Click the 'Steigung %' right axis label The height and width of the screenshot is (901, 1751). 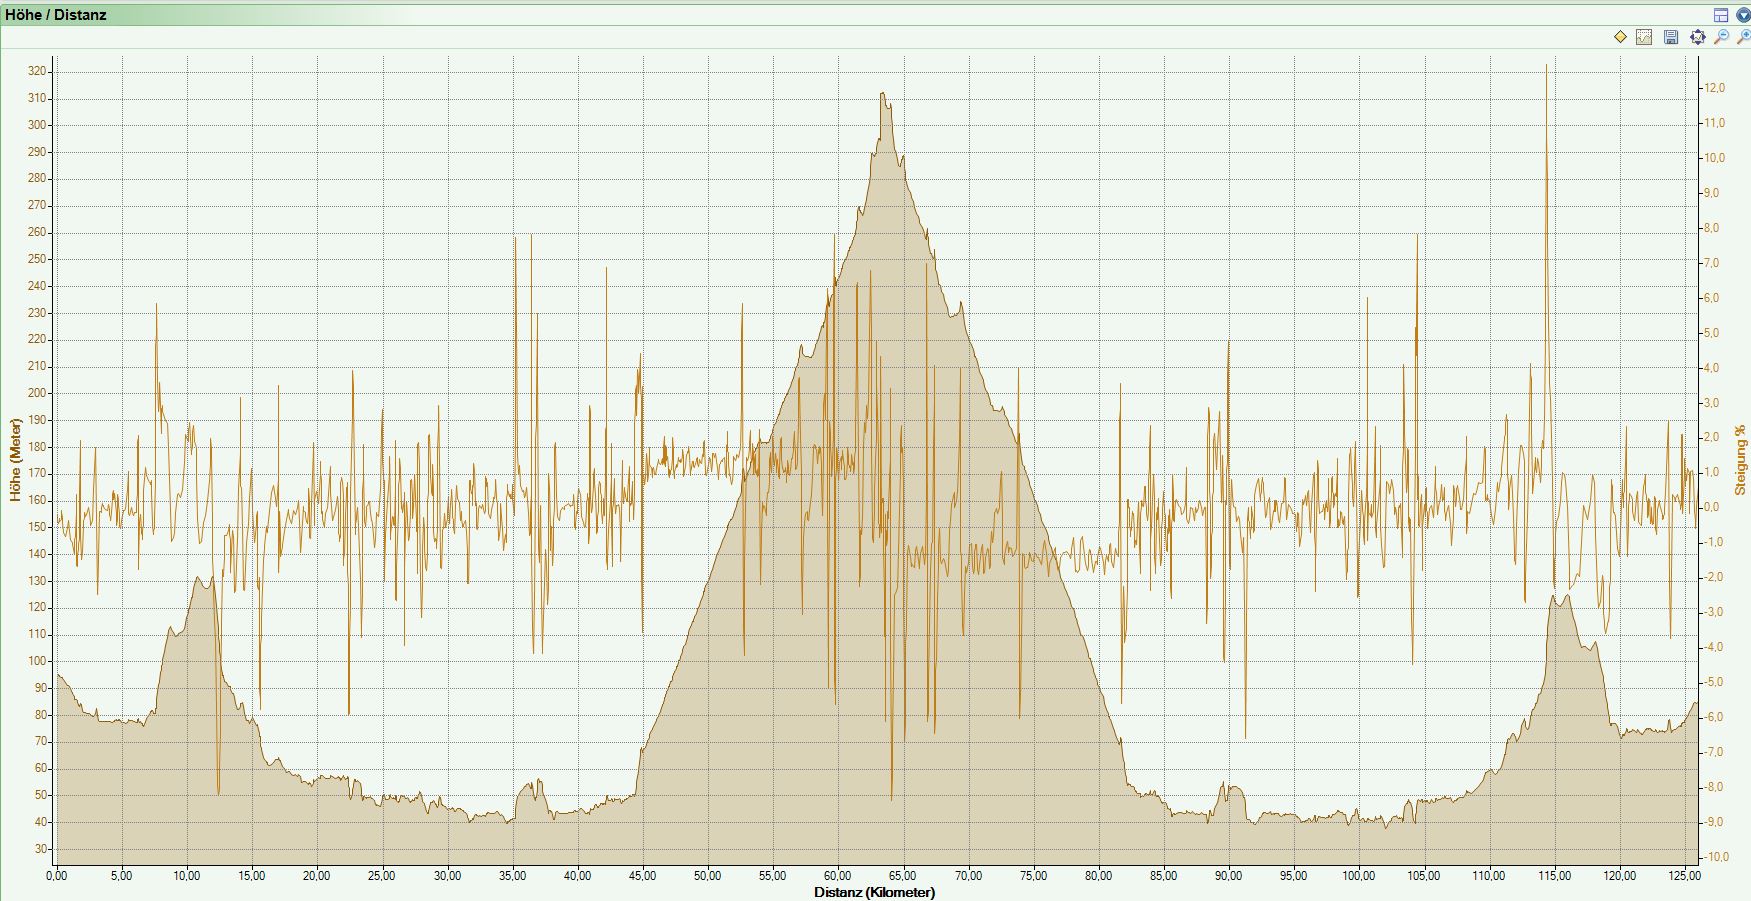(x=1740, y=460)
